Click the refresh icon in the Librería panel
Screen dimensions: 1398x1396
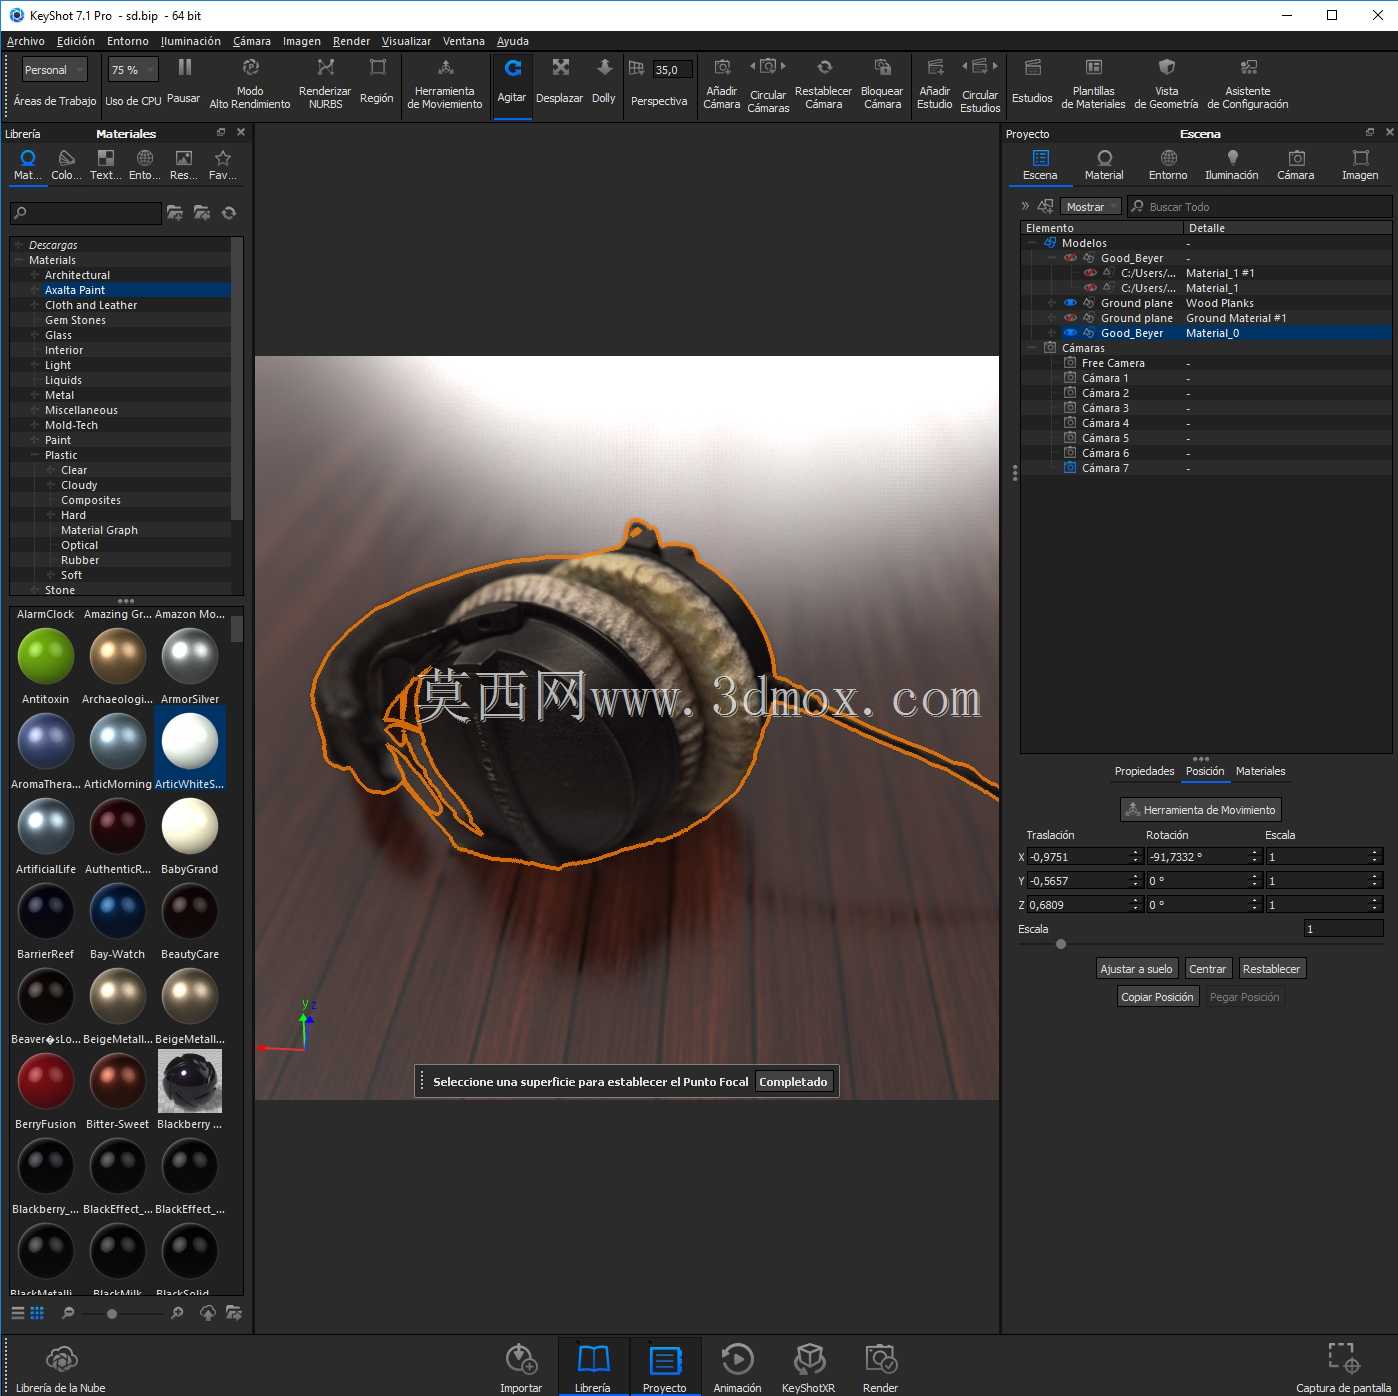click(x=229, y=212)
